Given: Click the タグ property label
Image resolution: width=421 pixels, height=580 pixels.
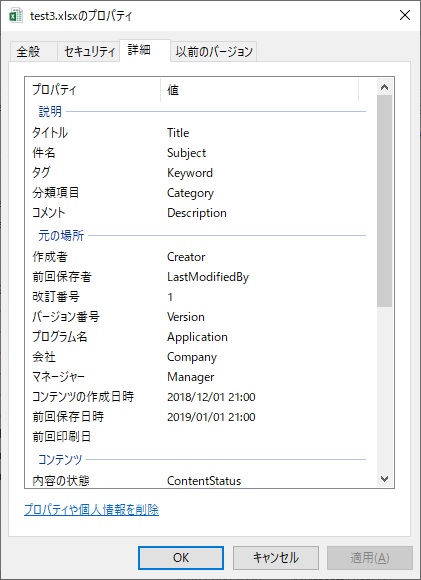Looking at the screenshot, I should point(41,173).
